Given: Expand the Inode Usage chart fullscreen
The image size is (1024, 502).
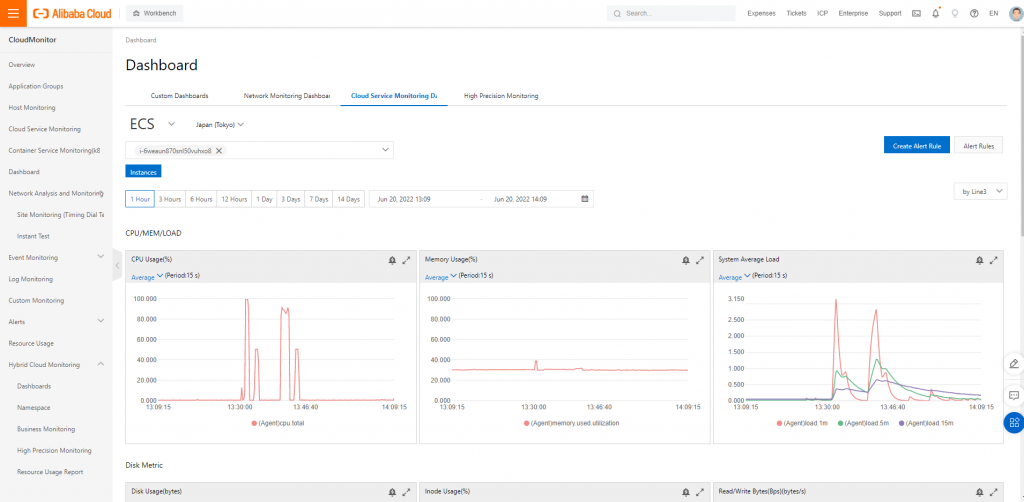Looking at the screenshot, I should point(700,492).
